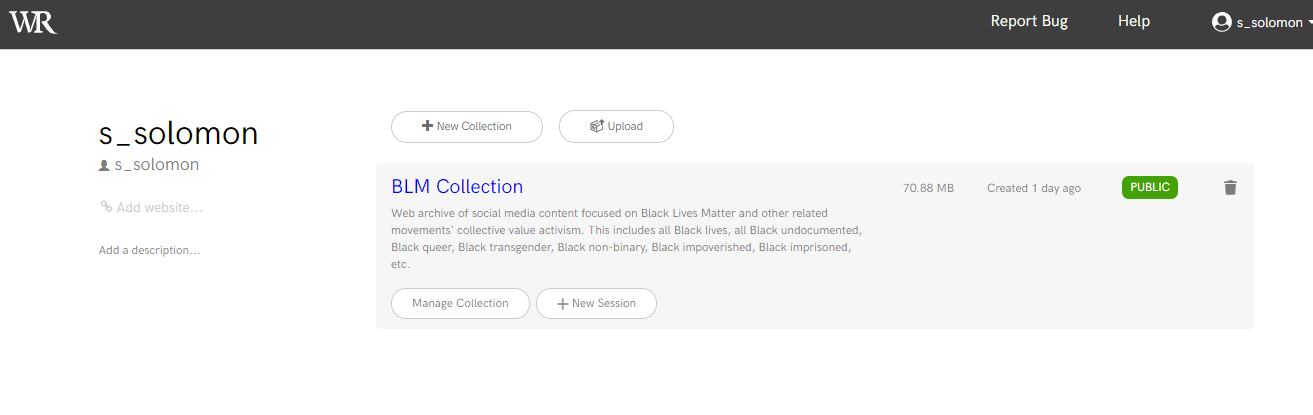
Task: Open the BLM Collection title link
Action: pyautogui.click(x=457, y=187)
